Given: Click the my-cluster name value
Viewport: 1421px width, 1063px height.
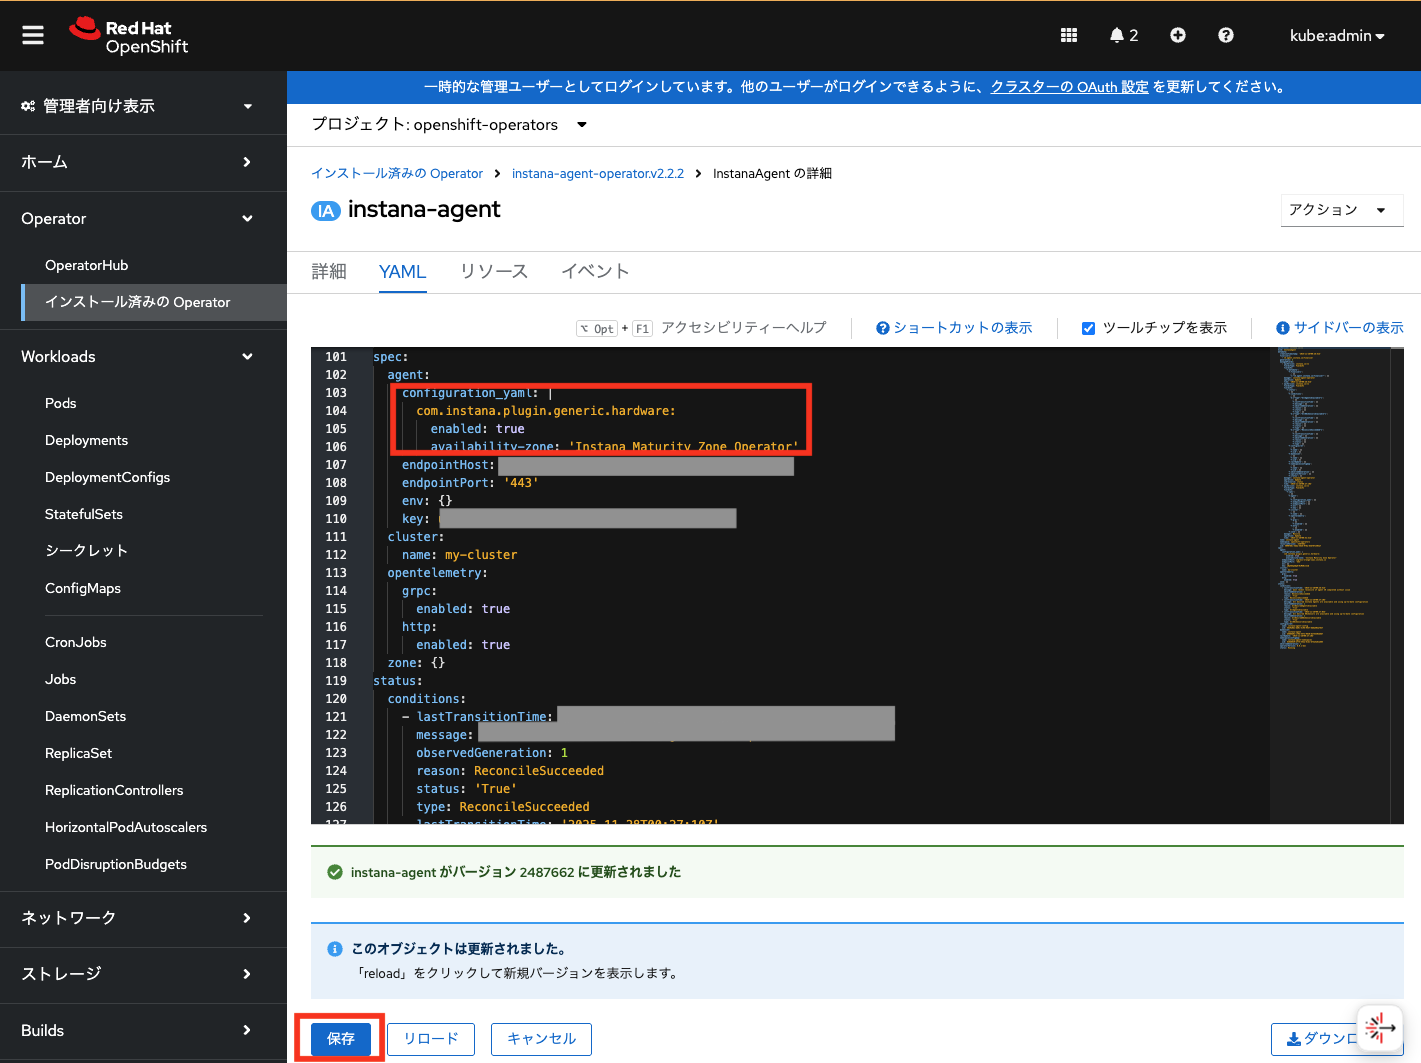Looking at the screenshot, I should click(x=481, y=555).
